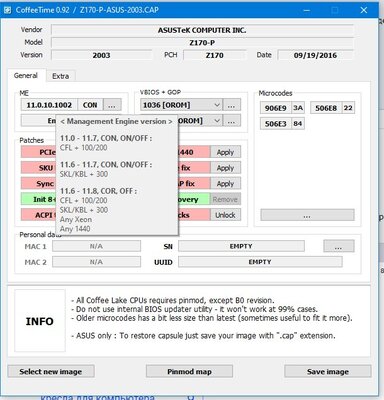Click the CoffeeTime app icon in title bar
Screen dimensions: 384x400
point(7,10)
